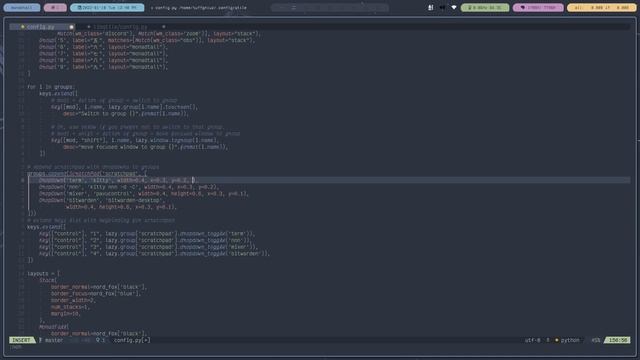The width and height of the screenshot is (640, 360).
Task: Click the blue date and clock widget
Action: pyautogui.click(x=107, y=7)
